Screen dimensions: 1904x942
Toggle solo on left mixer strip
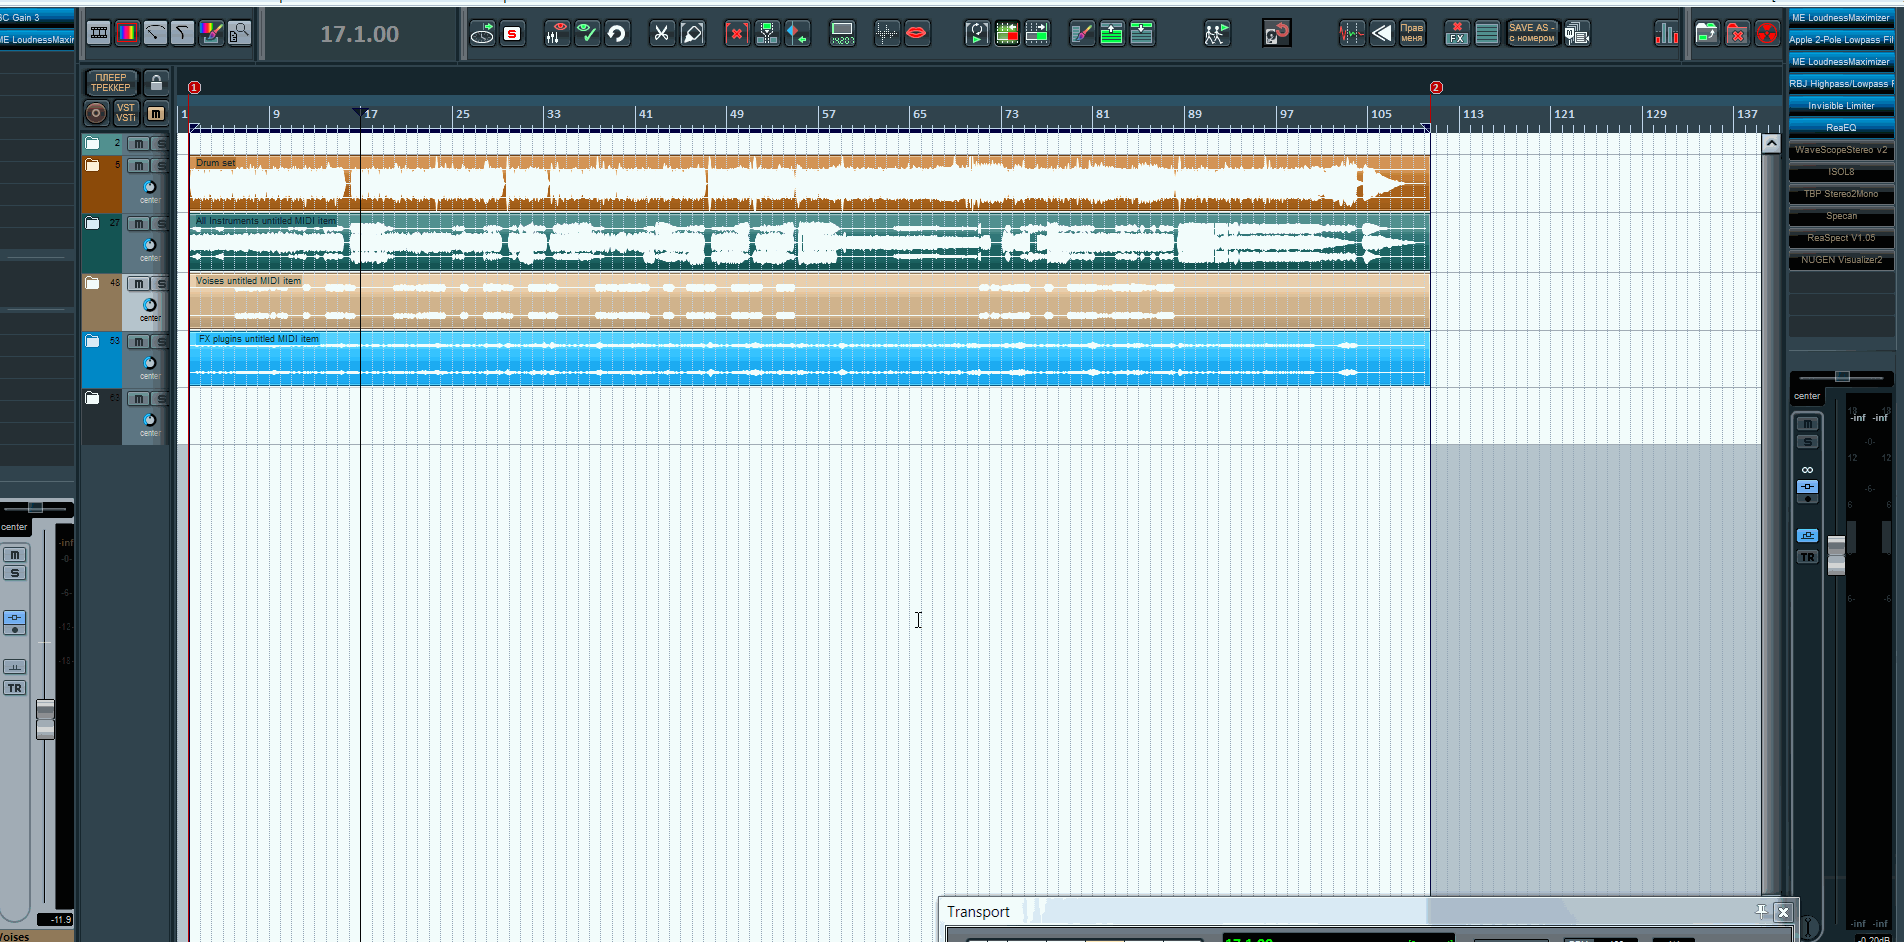14,573
